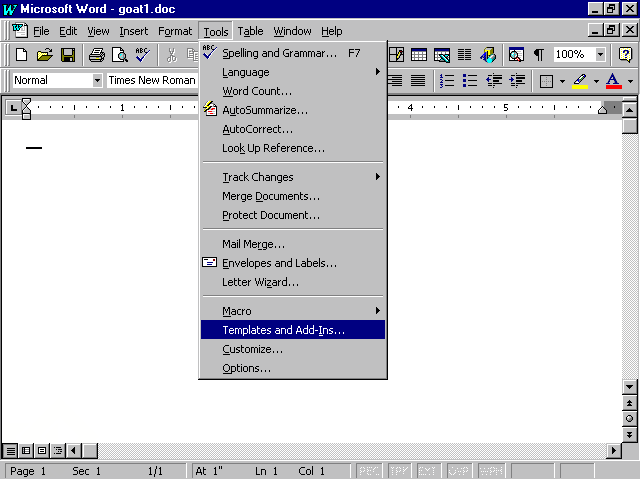This screenshot has width=640, height=480.
Task: Click the Times New Roman font box
Action: pos(152,80)
